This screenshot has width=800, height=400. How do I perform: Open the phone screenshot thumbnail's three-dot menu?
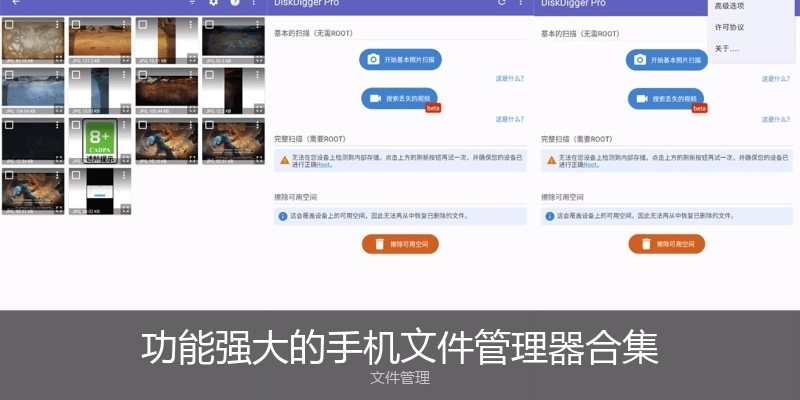[124, 174]
